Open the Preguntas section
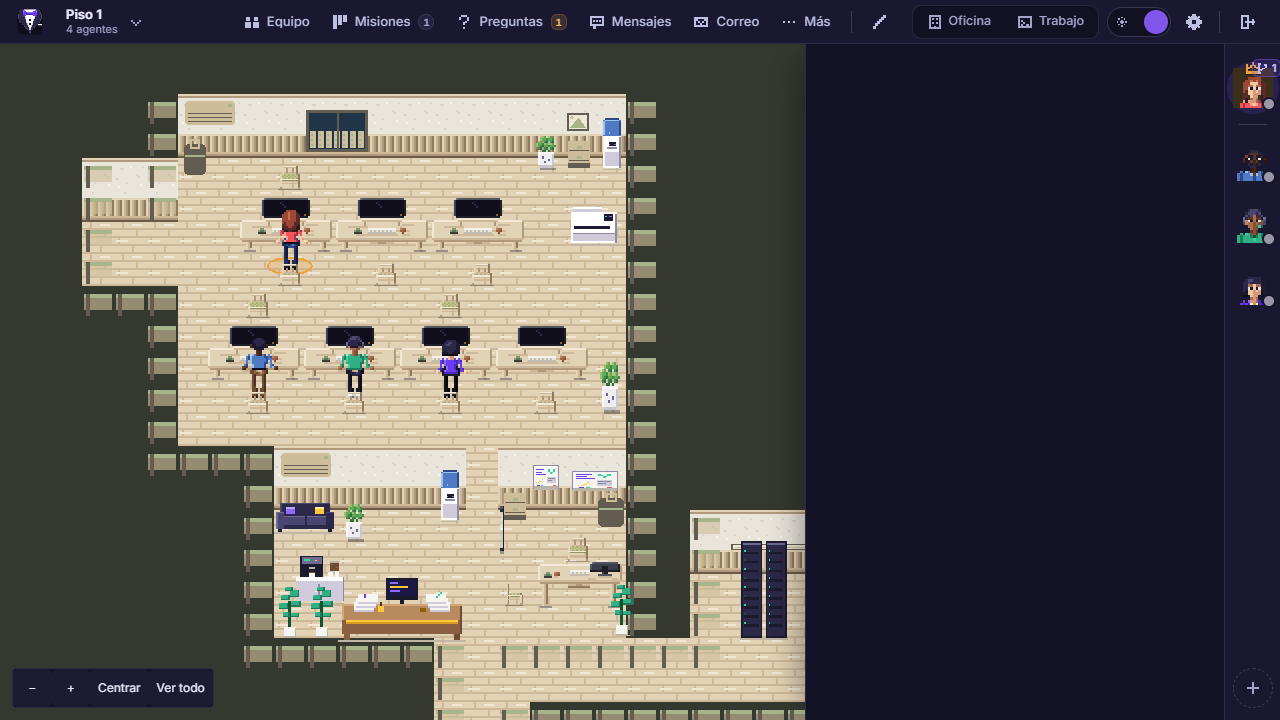Viewport: 1280px width, 720px height. tap(511, 22)
